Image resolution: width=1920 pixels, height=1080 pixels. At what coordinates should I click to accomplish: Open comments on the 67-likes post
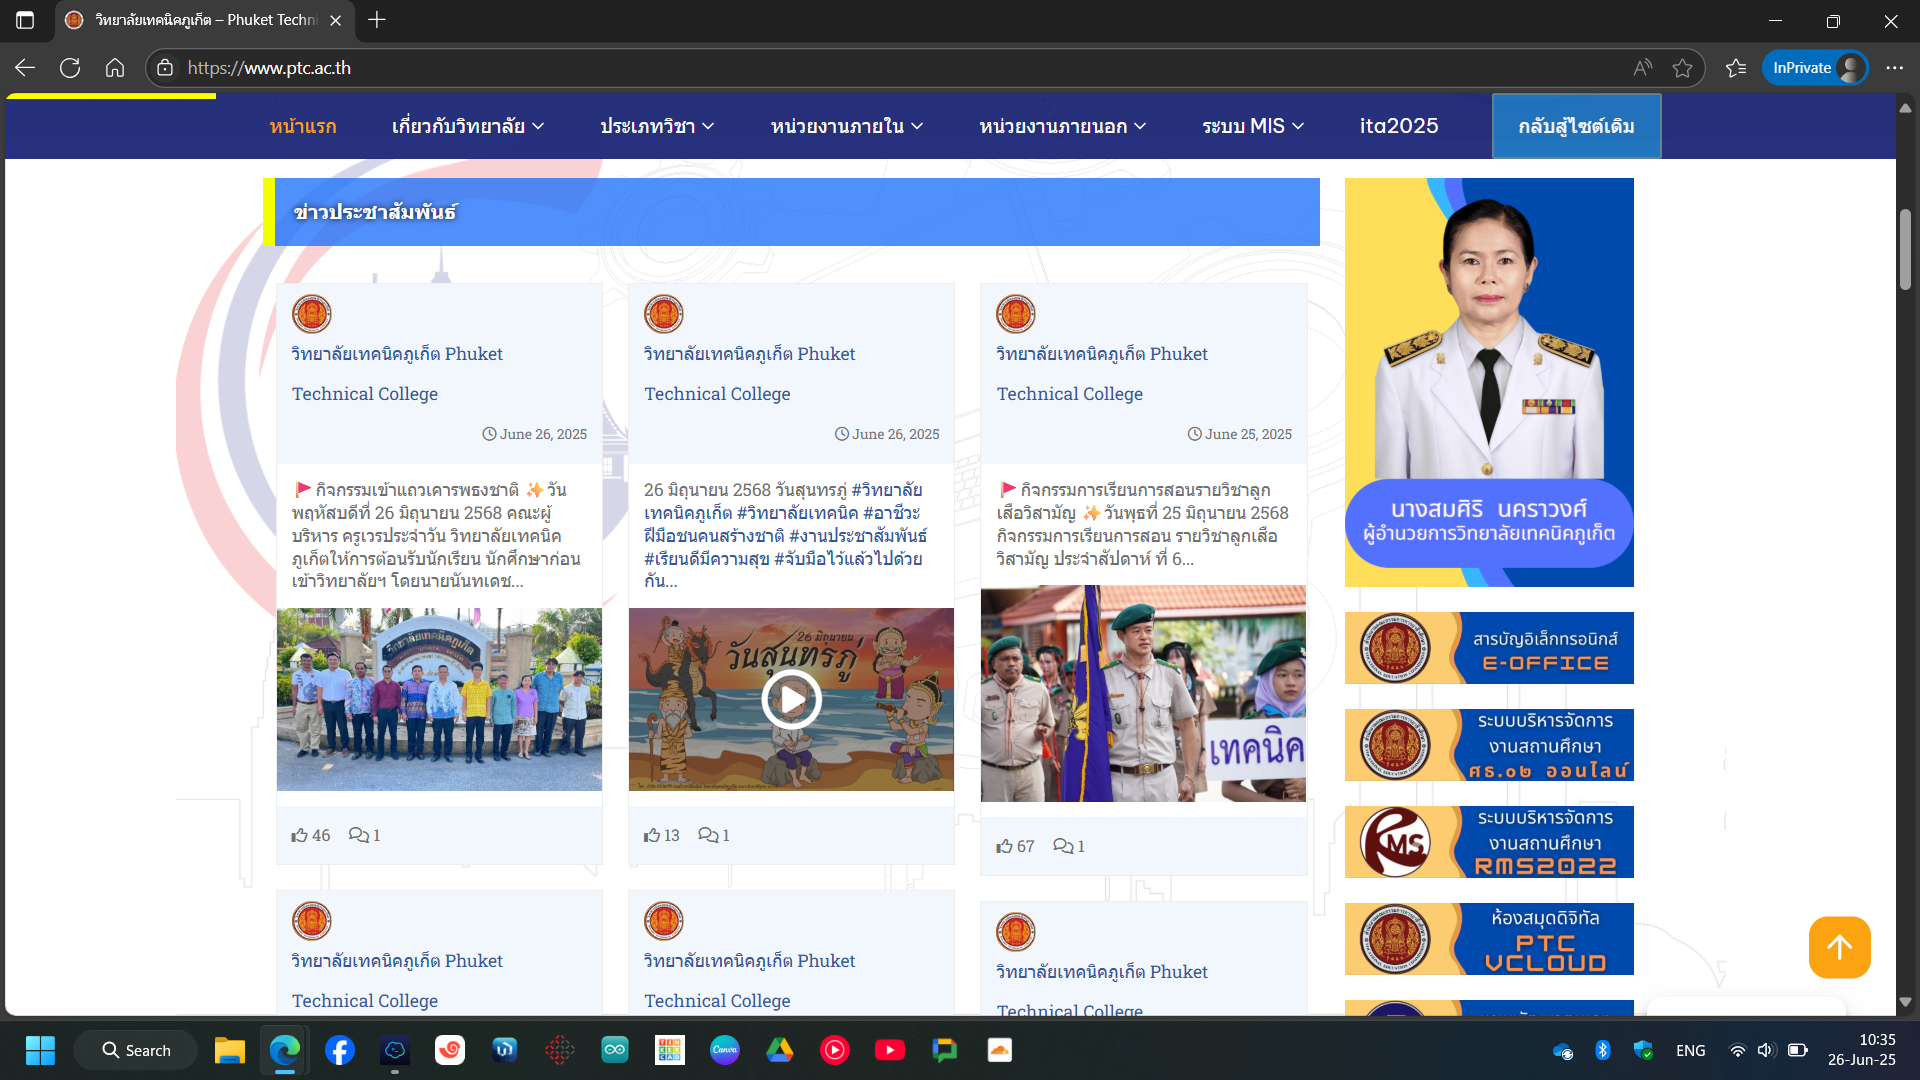pyautogui.click(x=1069, y=846)
